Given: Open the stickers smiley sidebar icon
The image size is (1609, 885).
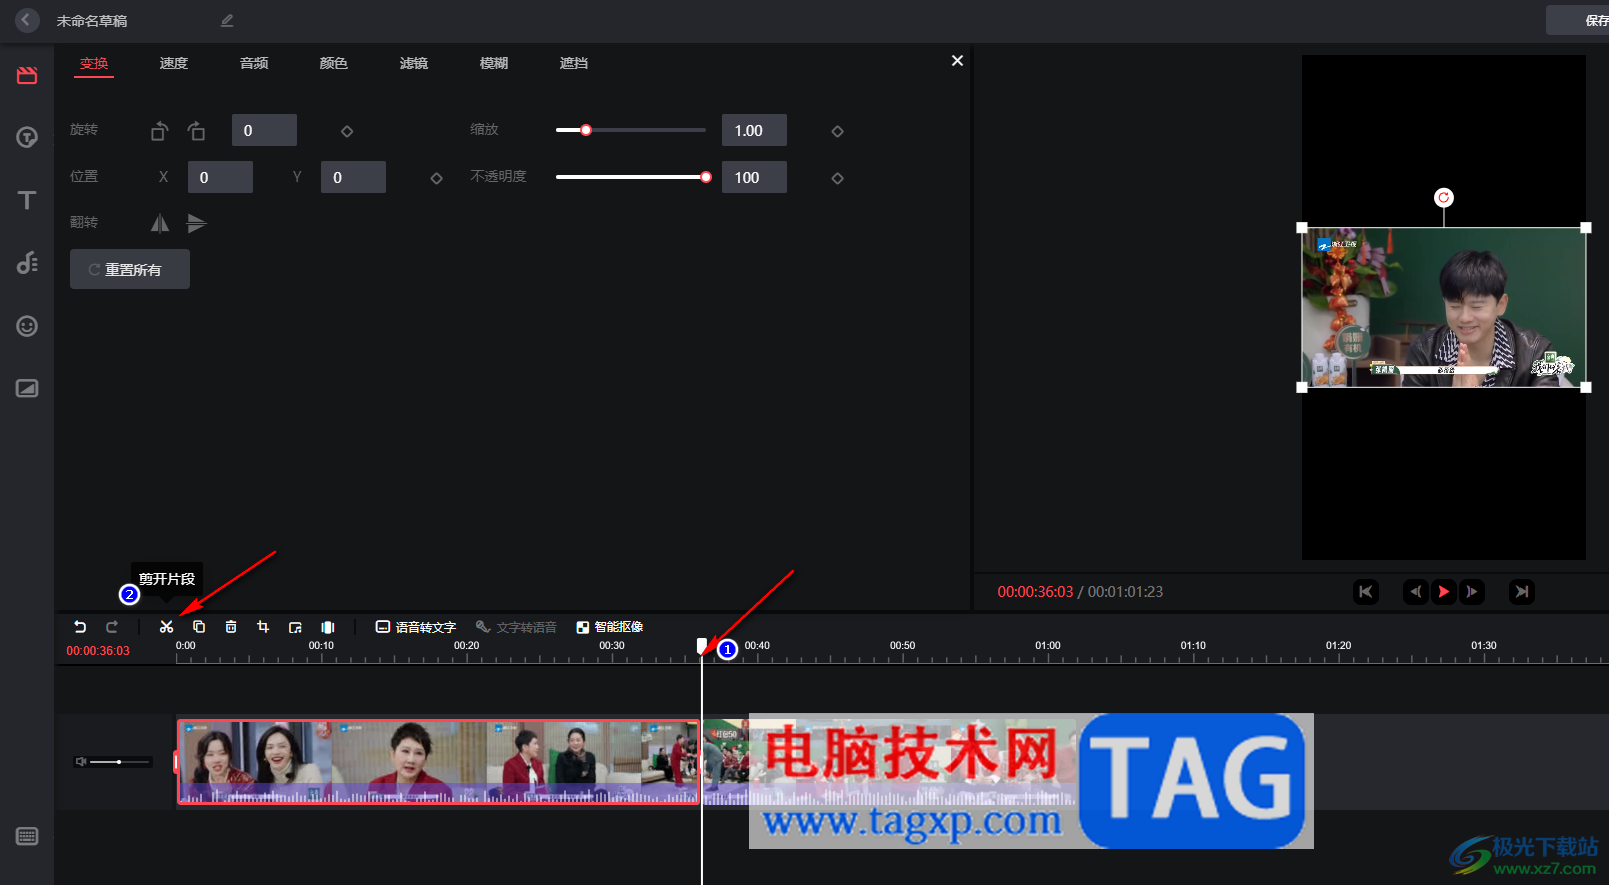Looking at the screenshot, I should coord(27,326).
